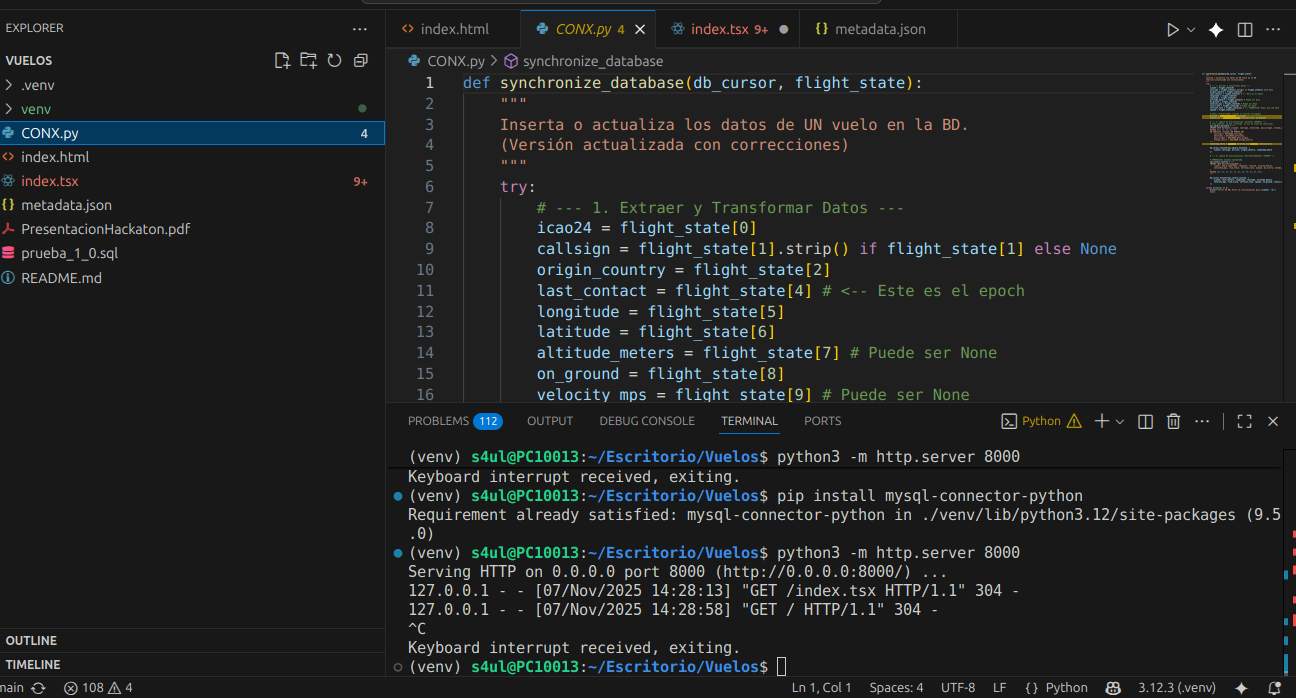This screenshot has height=698, width=1296.
Task: Open the prueba_1_0.sql file
Action: point(69,253)
